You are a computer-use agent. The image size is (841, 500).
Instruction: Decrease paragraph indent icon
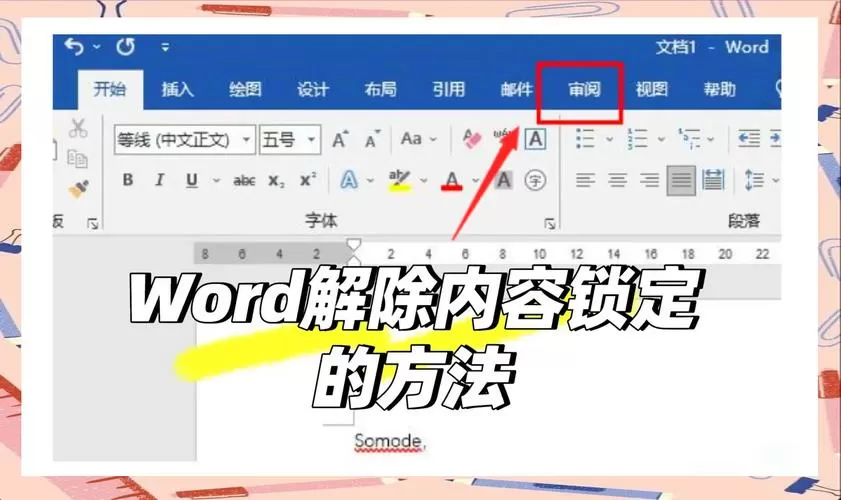(749, 138)
